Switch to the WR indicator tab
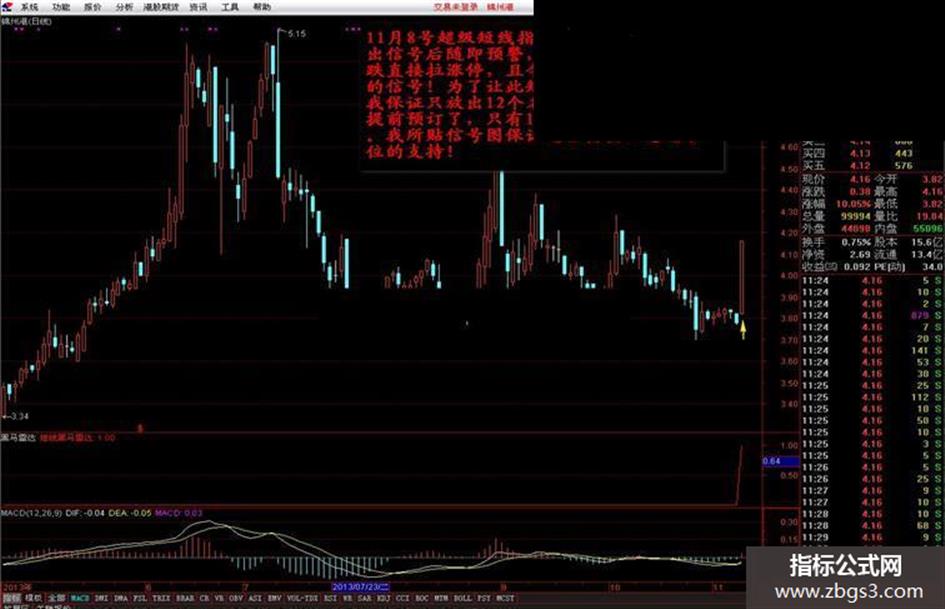 coord(347,598)
